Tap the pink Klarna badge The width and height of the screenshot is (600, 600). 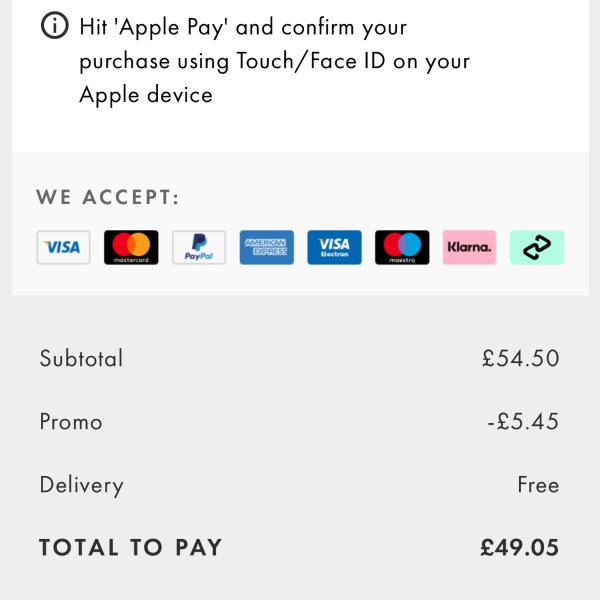coord(469,247)
